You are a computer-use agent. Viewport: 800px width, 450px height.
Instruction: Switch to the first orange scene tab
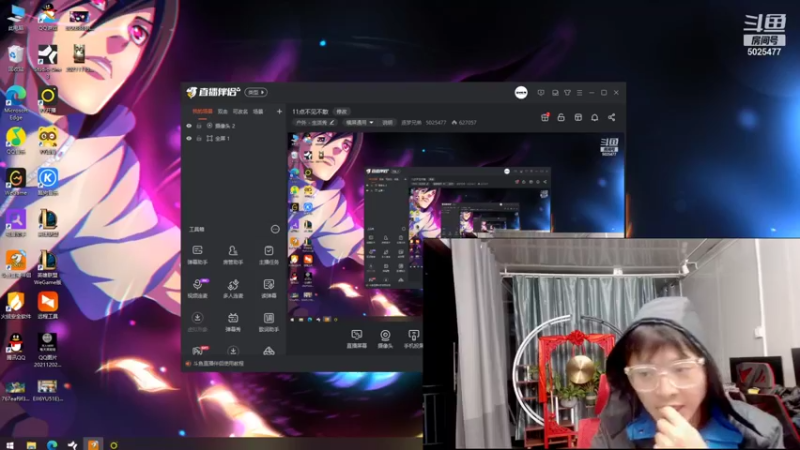tap(202, 111)
